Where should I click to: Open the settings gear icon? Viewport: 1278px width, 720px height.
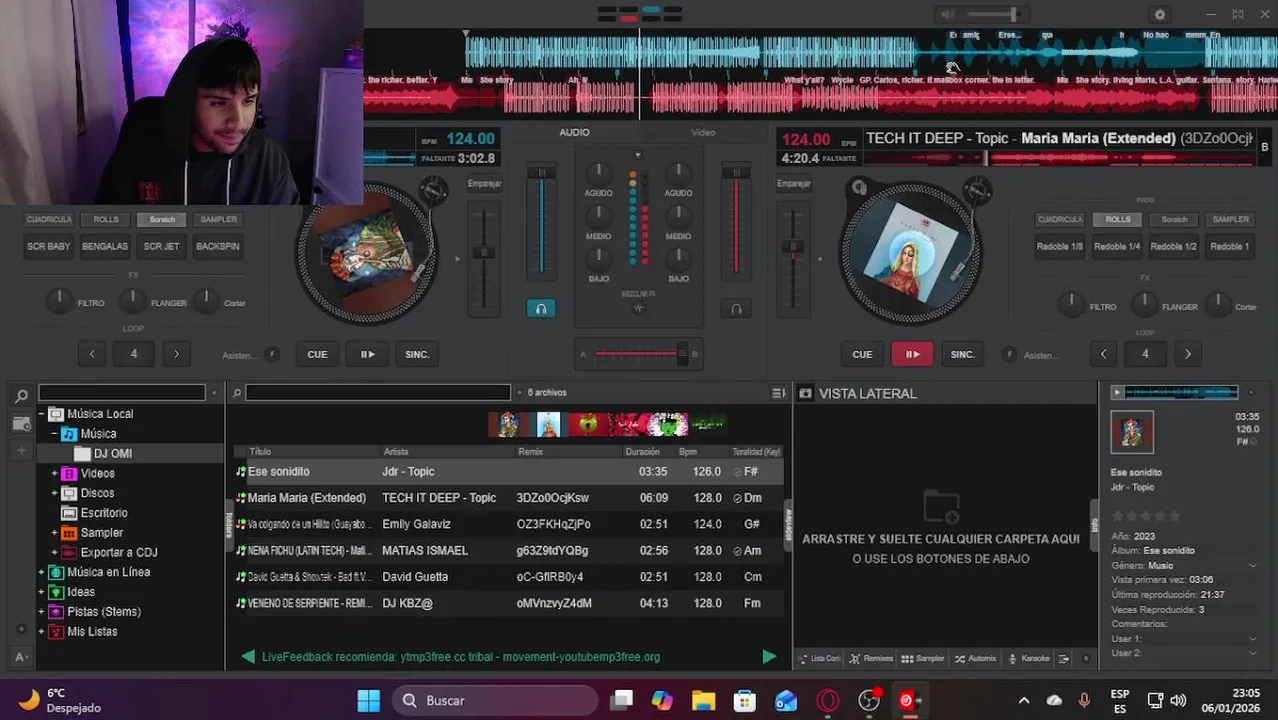(1160, 15)
